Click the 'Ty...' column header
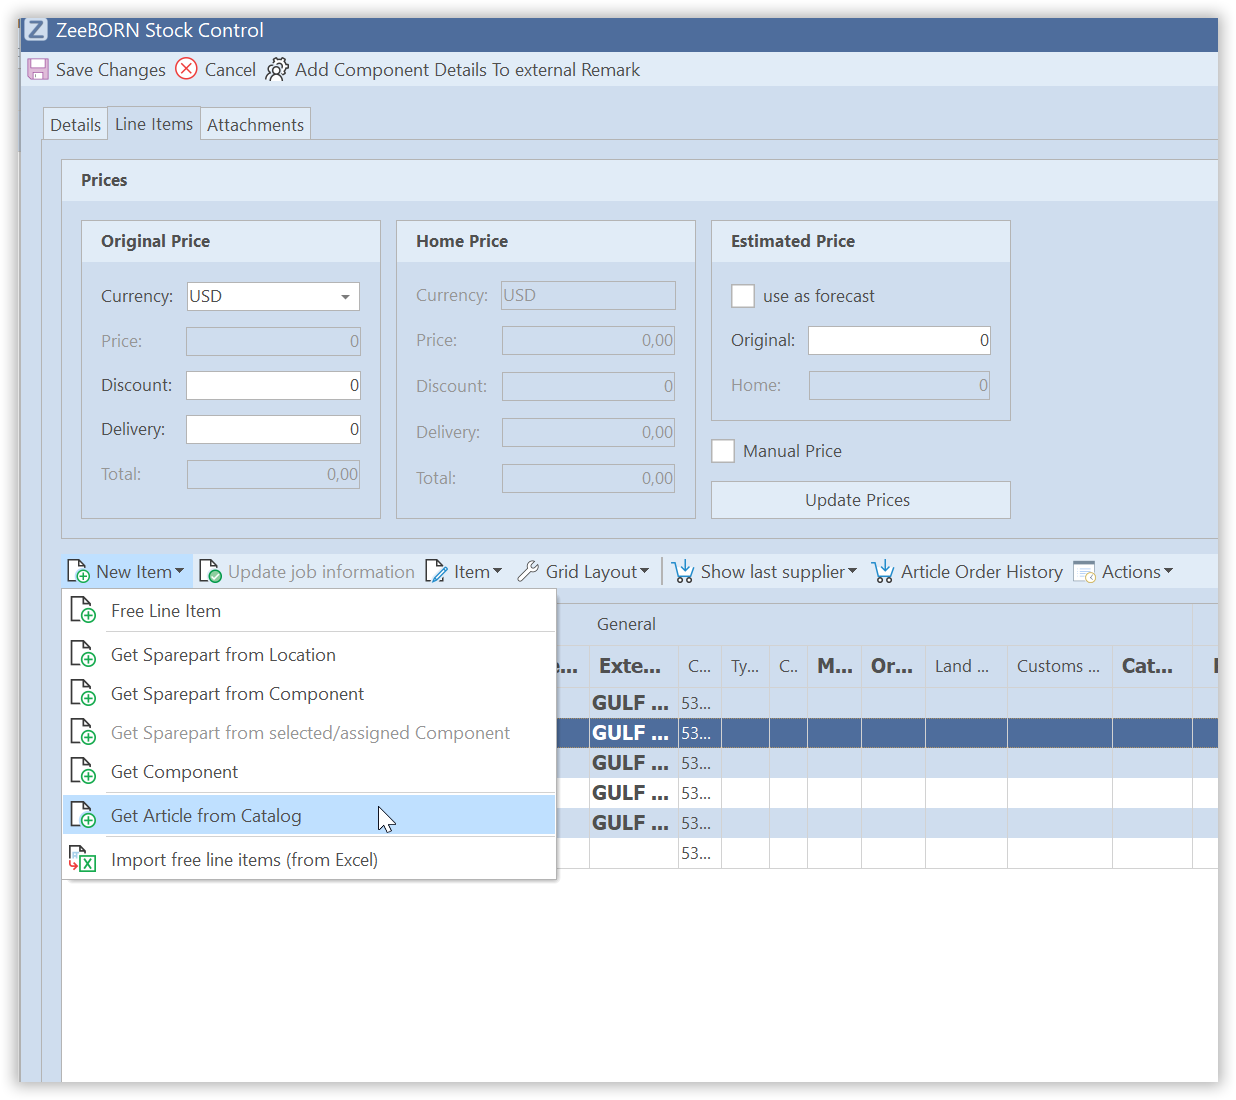 click(x=745, y=666)
